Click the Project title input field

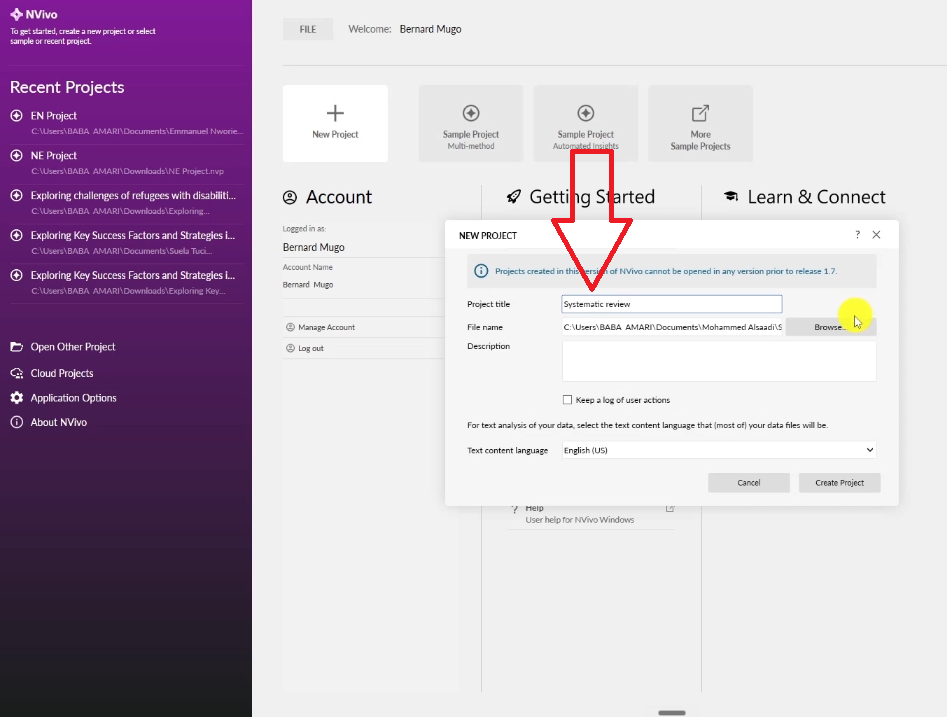click(672, 304)
